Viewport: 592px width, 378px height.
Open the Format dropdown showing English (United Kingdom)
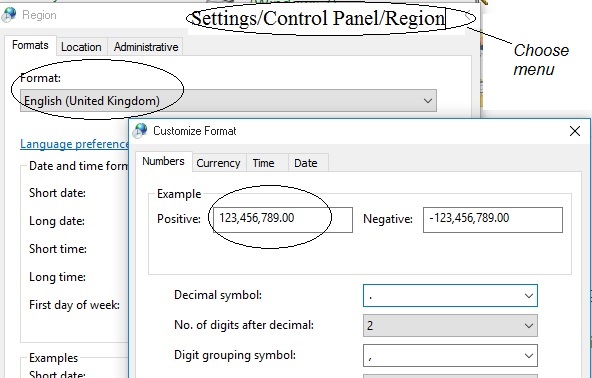(x=228, y=101)
